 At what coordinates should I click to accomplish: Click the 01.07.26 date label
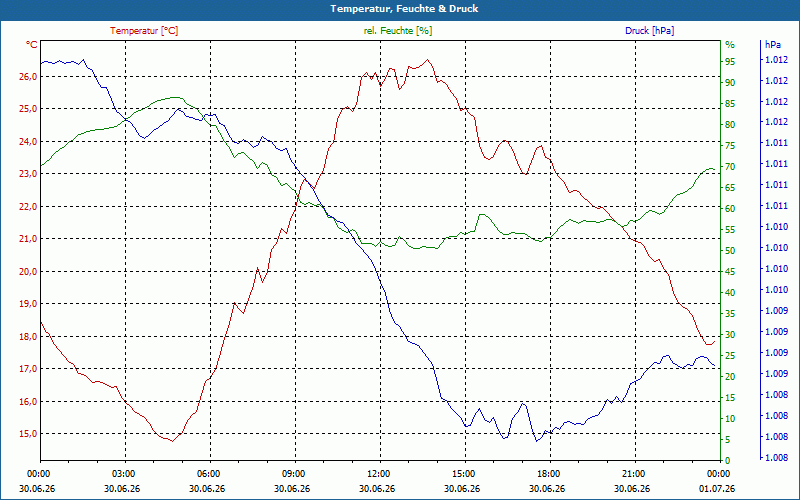click(717, 488)
